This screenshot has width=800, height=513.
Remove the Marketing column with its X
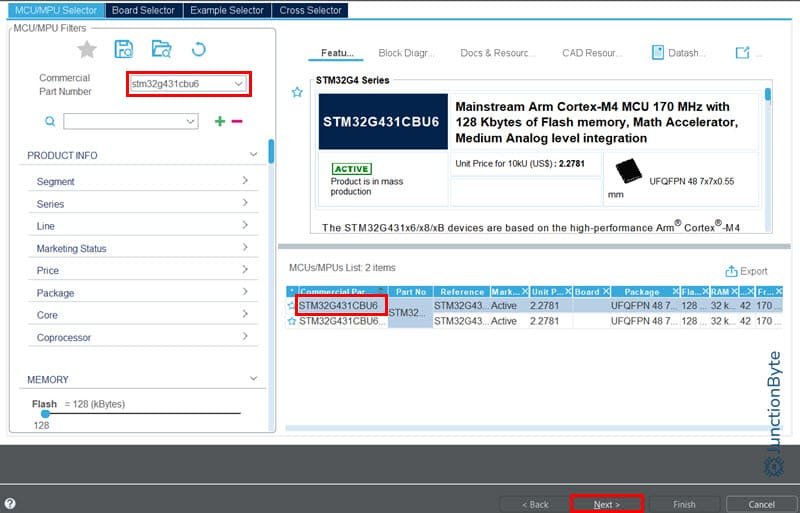click(524, 291)
